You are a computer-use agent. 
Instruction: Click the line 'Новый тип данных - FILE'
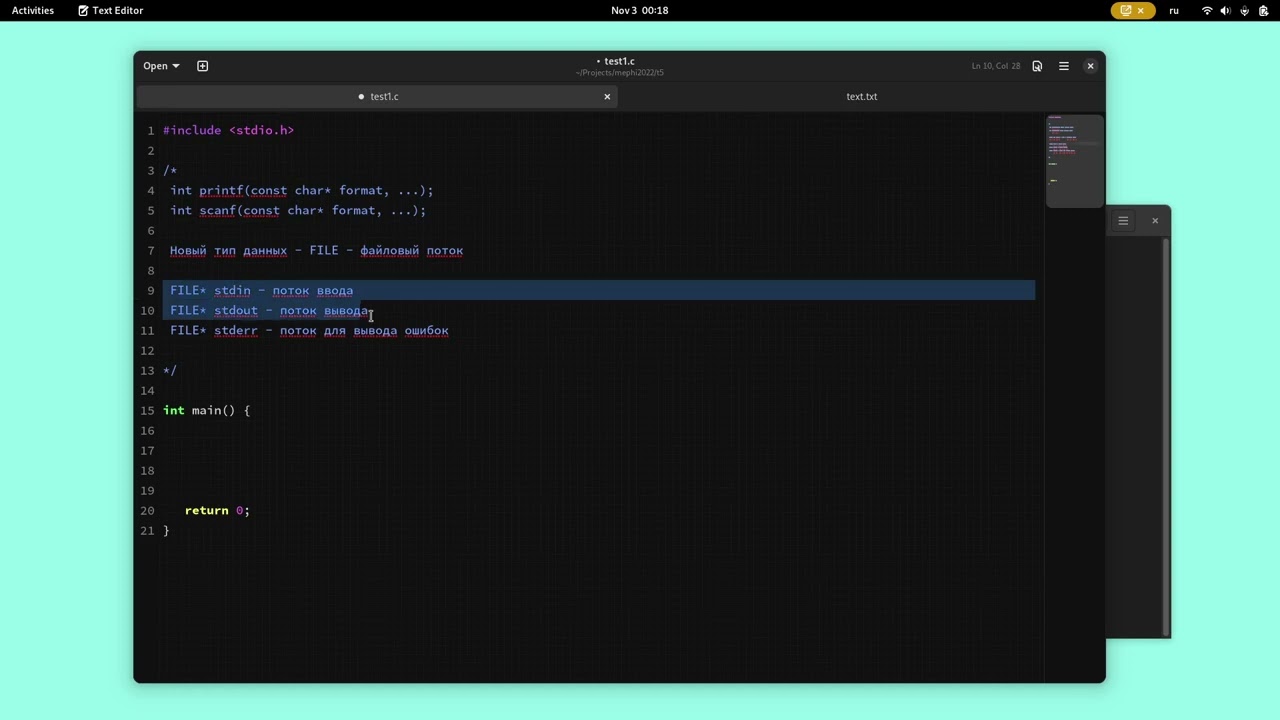click(316, 250)
